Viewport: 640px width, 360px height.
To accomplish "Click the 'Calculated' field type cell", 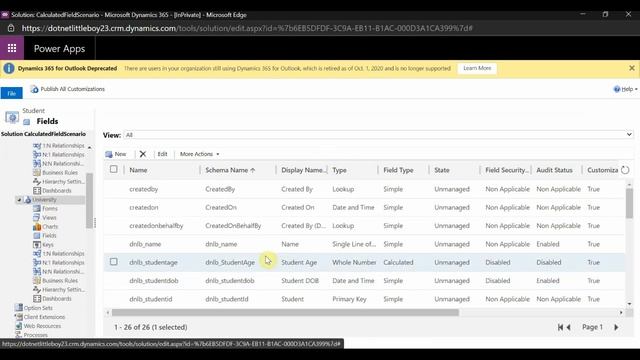I will [x=398, y=262].
